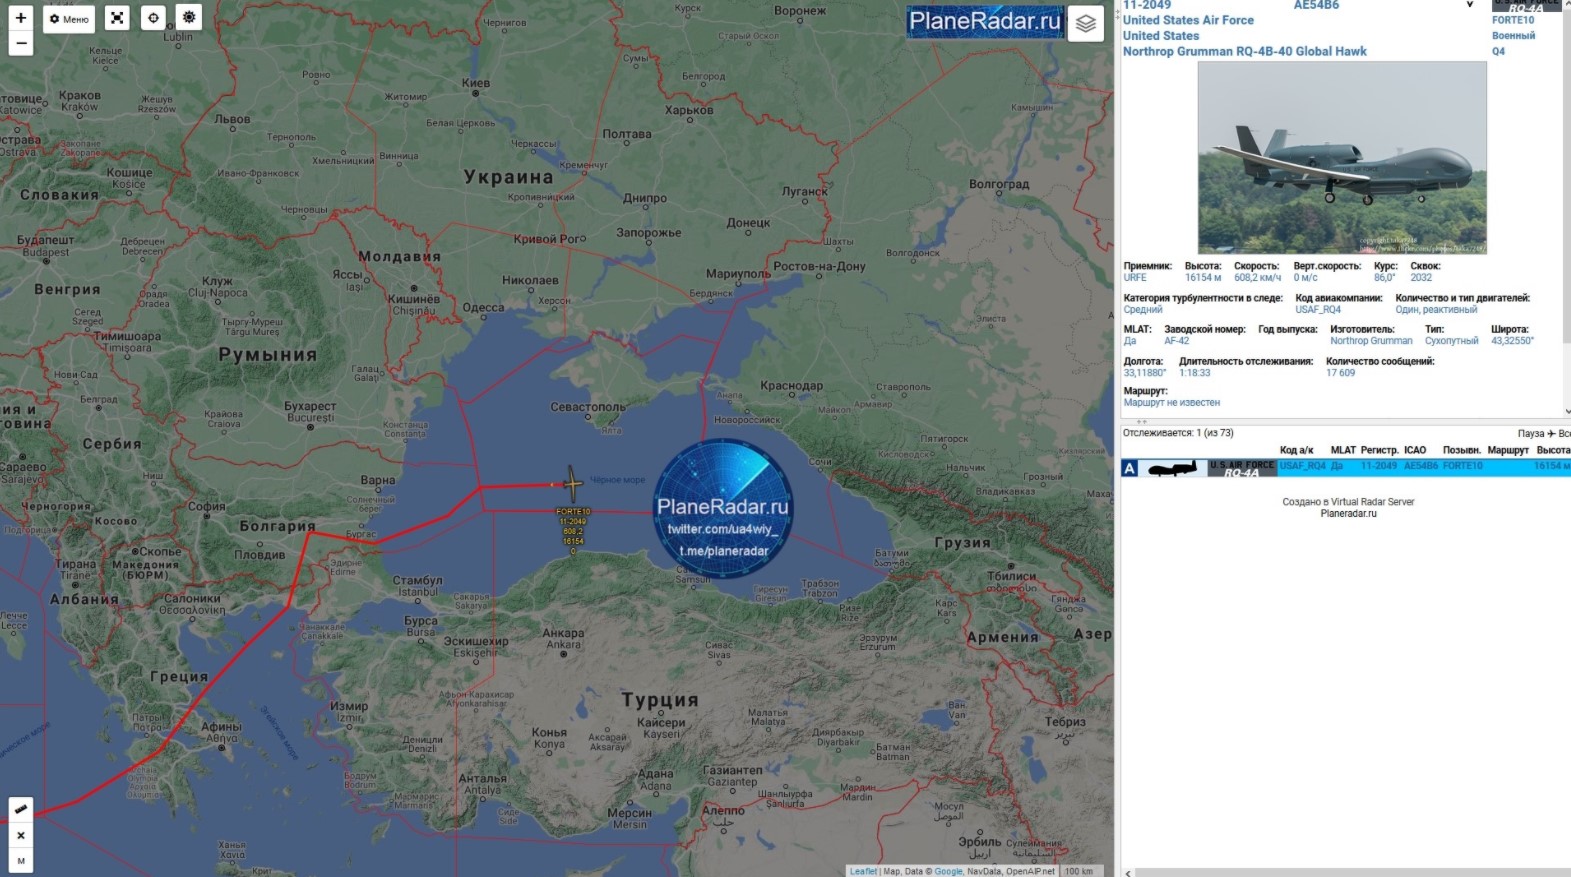Open the Меню settings button
The image size is (1571, 877).
coord(69,19)
